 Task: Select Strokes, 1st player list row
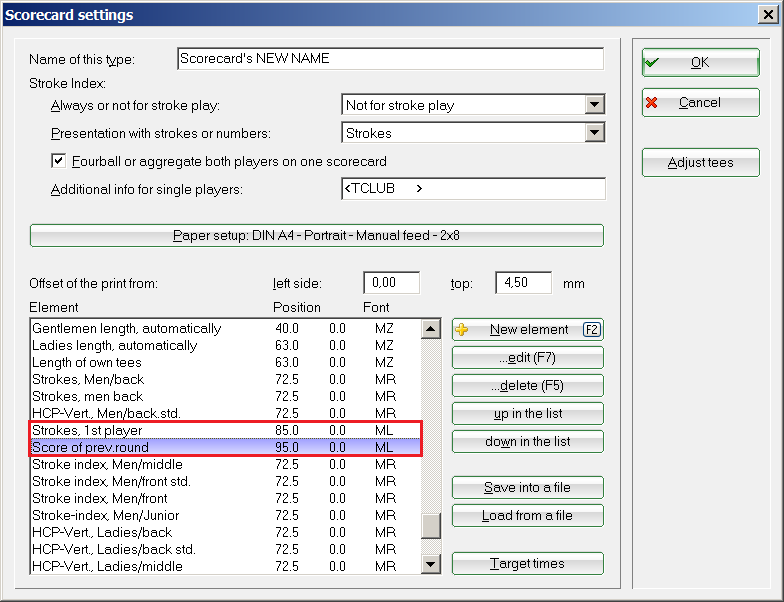coord(150,431)
